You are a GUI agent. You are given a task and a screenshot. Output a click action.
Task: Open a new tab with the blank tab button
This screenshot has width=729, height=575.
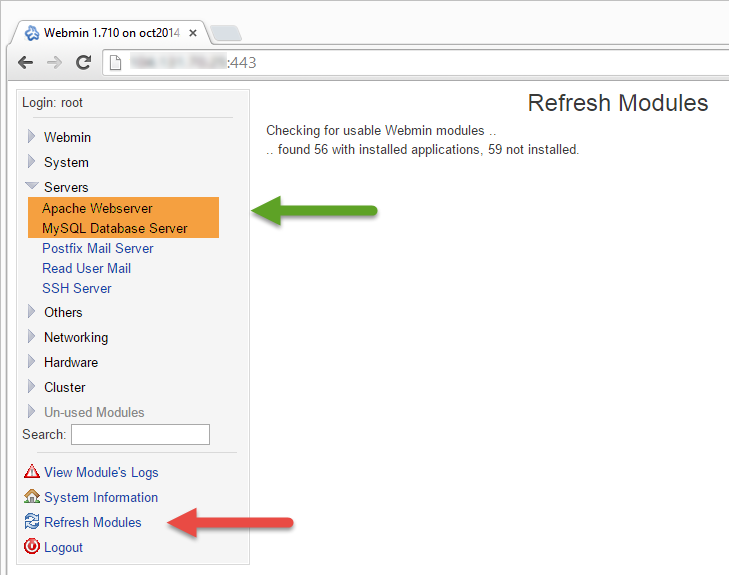pos(225,33)
